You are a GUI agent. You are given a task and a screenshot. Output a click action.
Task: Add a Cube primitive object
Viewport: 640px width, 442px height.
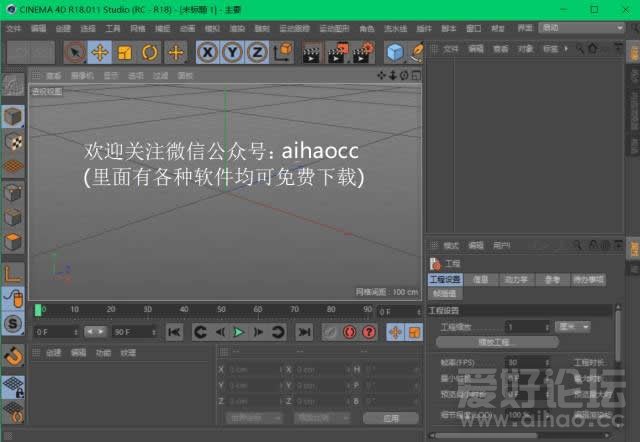[x=395, y=52]
